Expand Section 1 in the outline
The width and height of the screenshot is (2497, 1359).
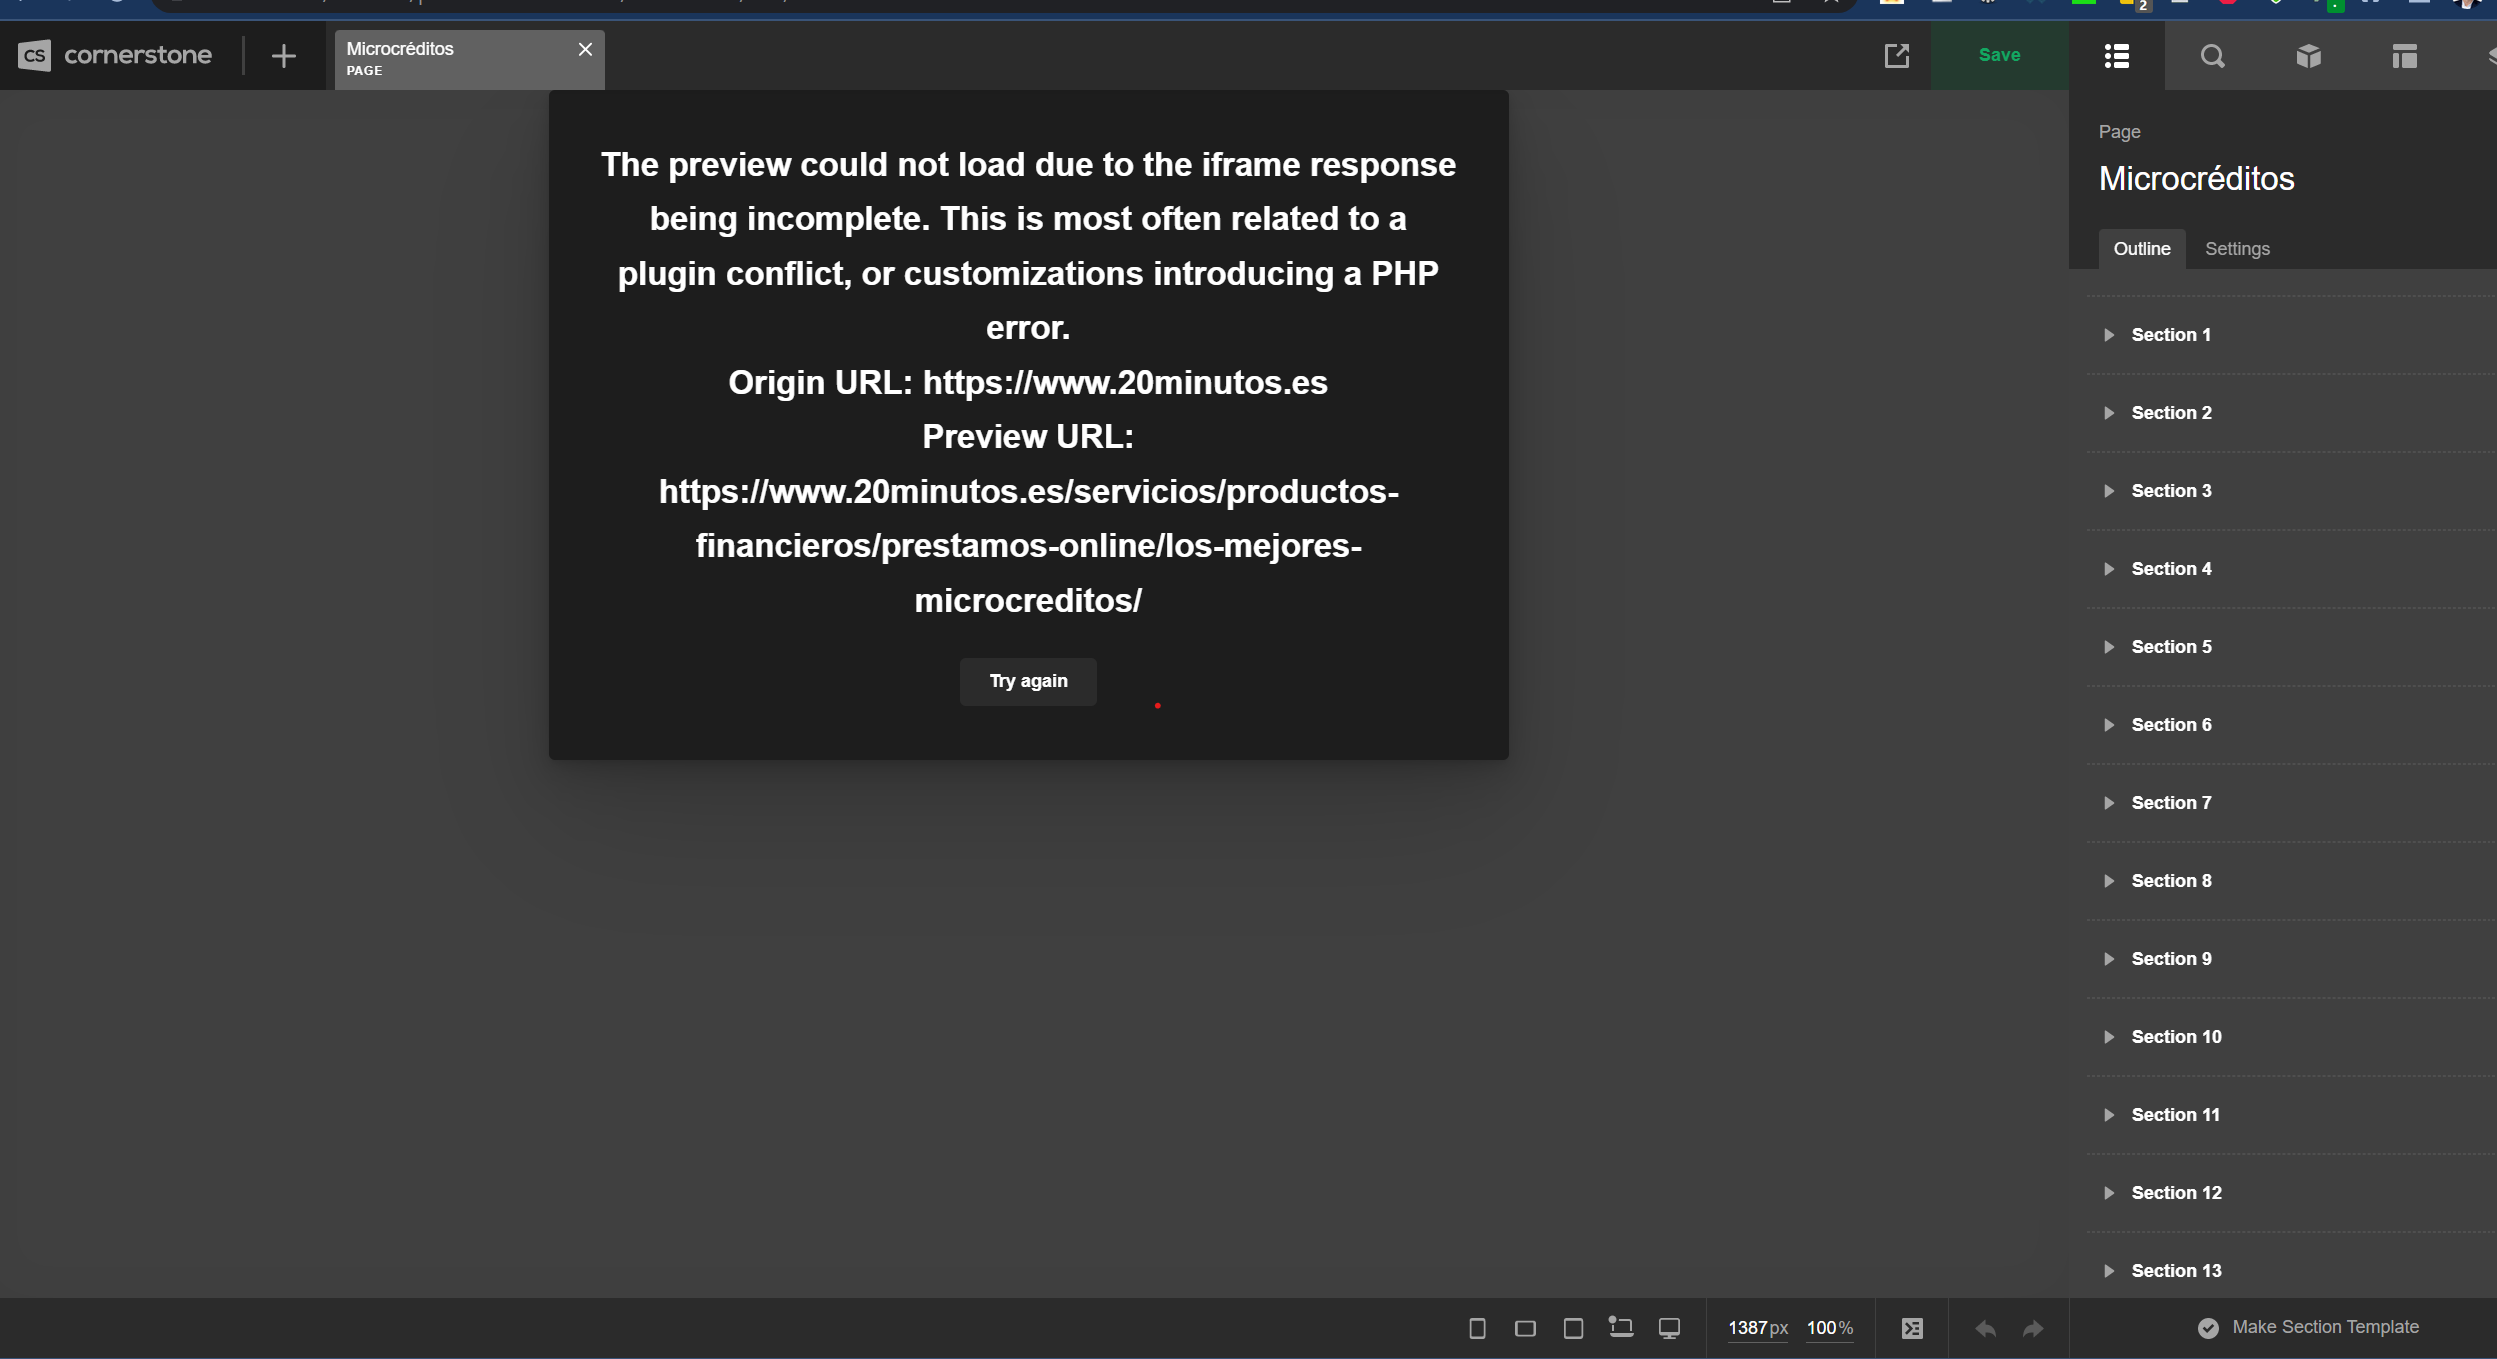(2109, 335)
